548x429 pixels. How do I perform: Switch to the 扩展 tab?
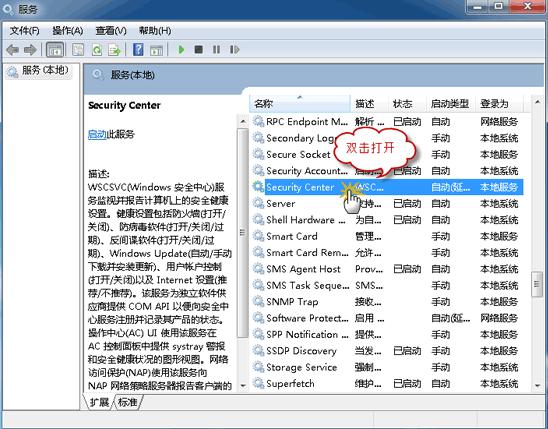click(x=99, y=402)
